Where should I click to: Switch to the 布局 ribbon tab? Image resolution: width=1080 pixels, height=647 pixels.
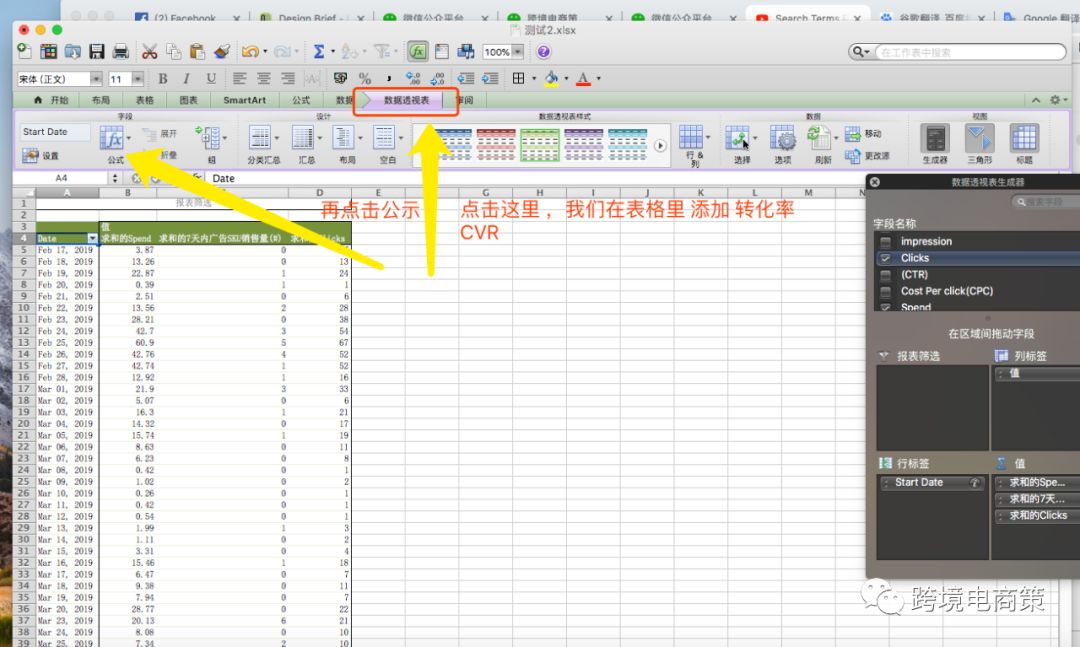101,100
